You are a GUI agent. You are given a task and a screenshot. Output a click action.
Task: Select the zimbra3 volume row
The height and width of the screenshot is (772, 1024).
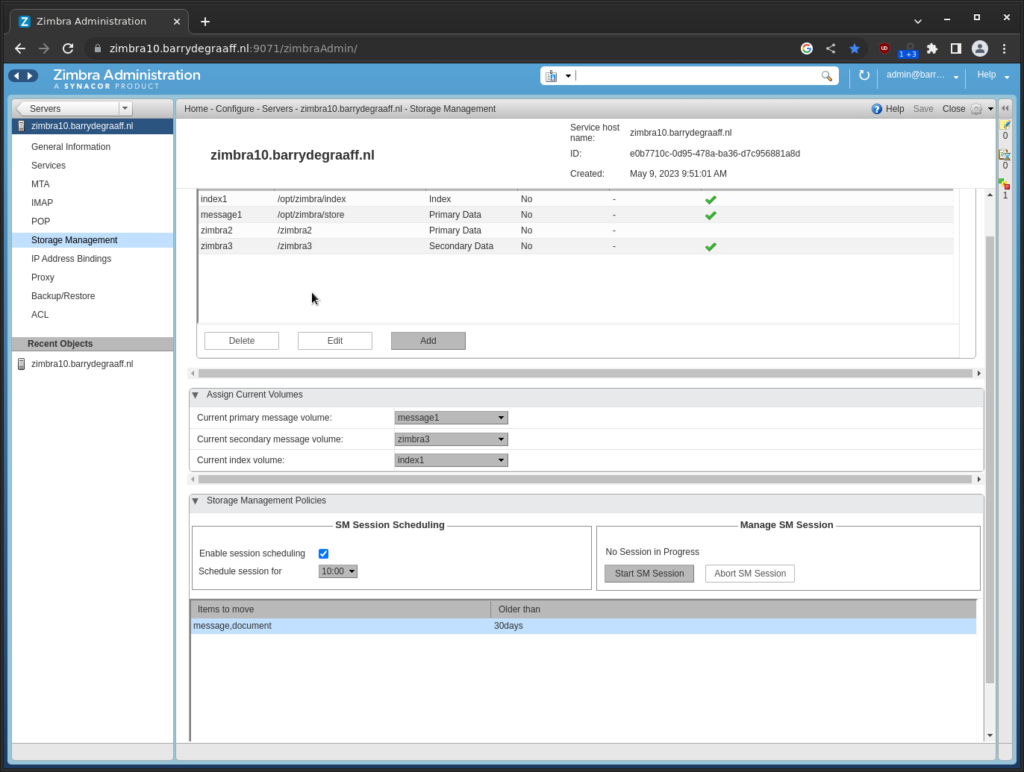pos(575,246)
